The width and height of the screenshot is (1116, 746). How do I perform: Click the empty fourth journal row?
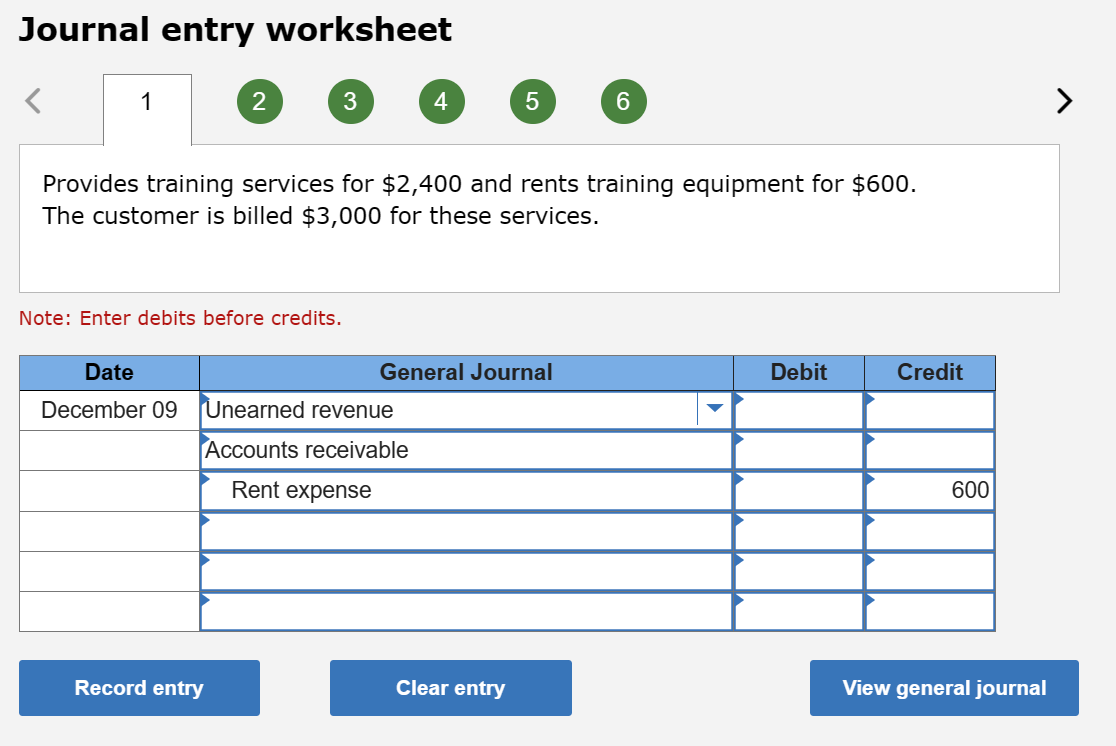pos(465,530)
